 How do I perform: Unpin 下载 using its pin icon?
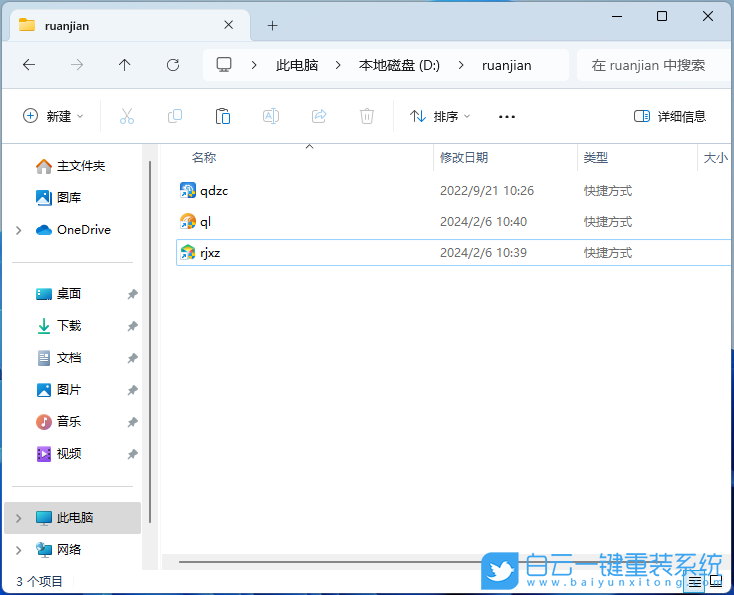tap(132, 326)
